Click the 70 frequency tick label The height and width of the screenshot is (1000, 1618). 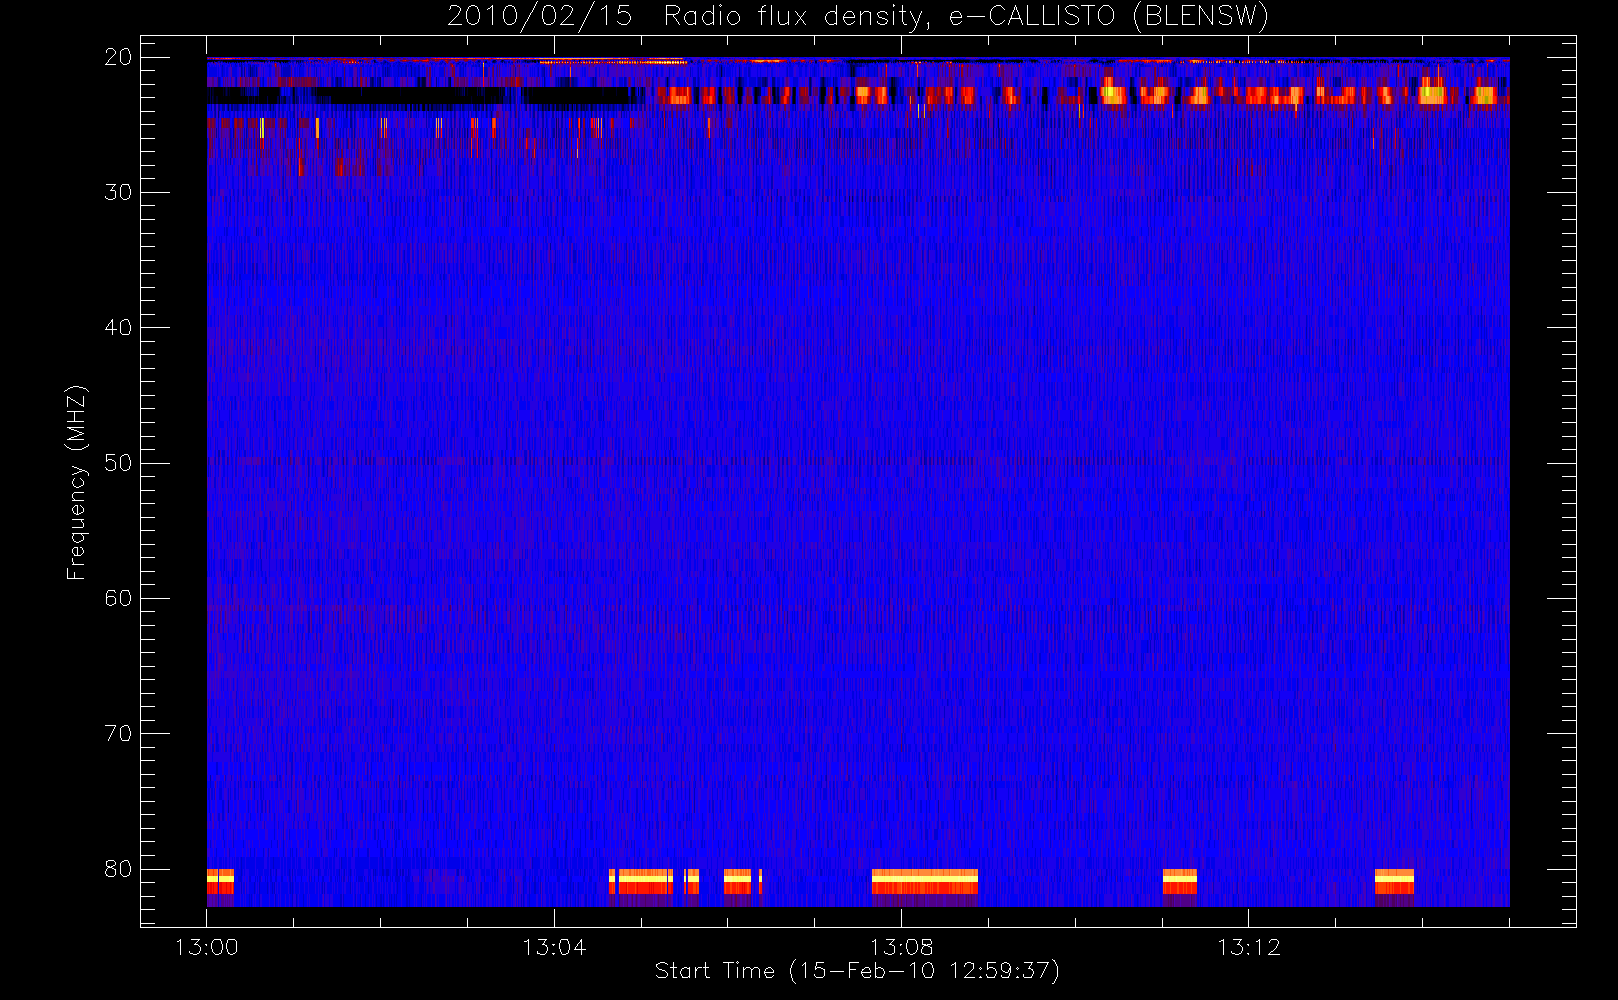(x=118, y=733)
